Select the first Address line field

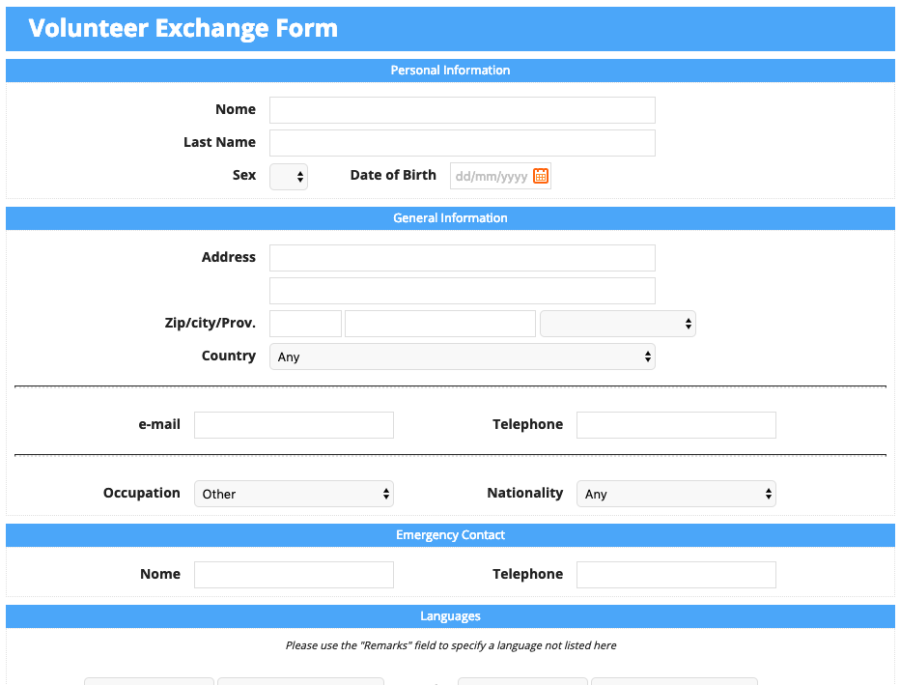pos(462,258)
